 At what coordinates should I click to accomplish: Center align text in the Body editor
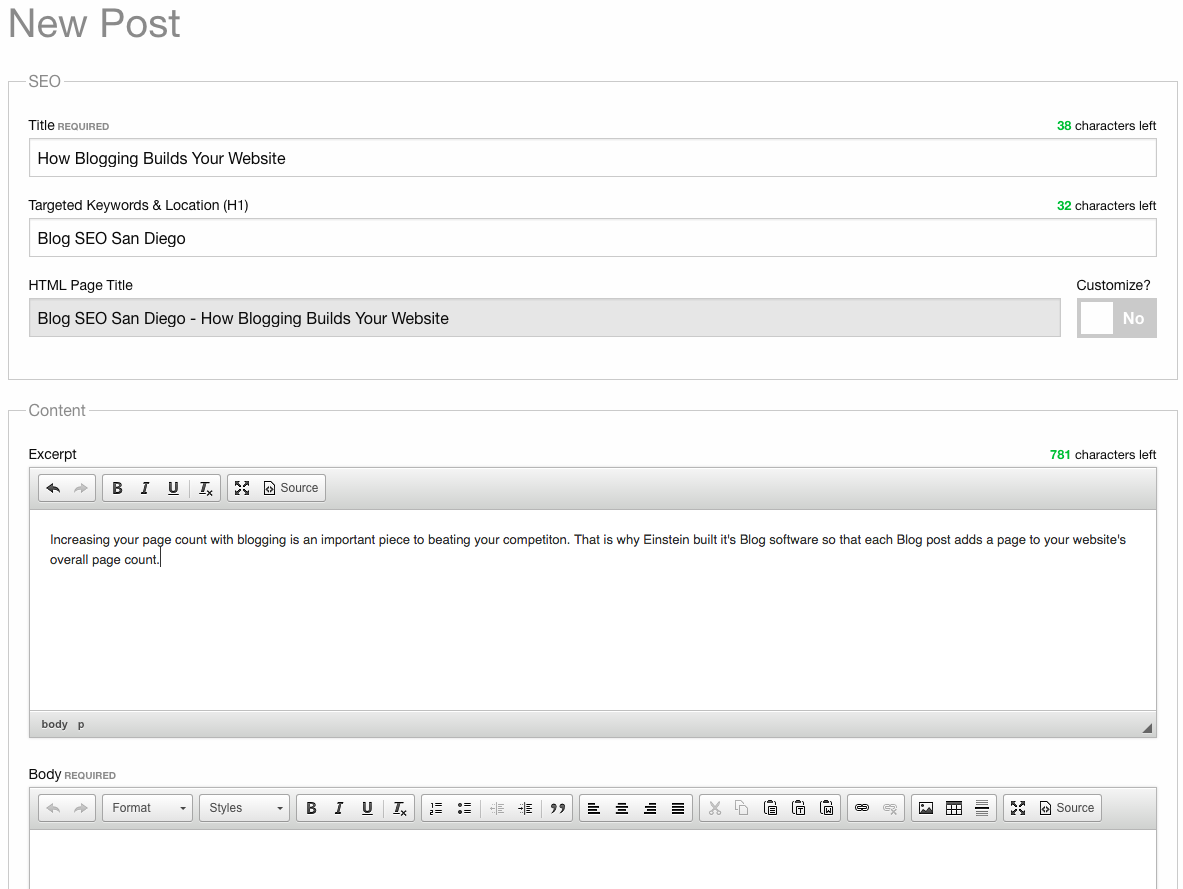[622, 808]
